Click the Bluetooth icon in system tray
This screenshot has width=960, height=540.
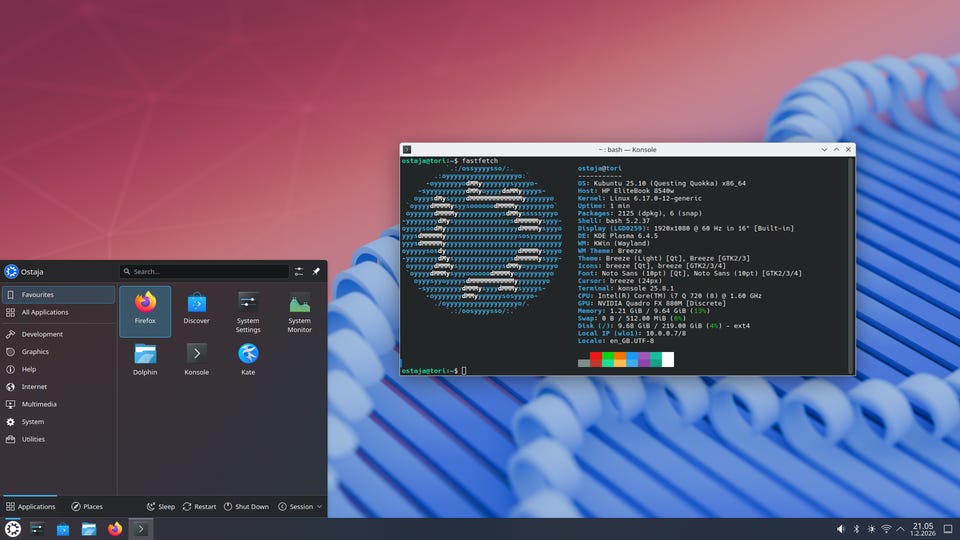[855, 528]
